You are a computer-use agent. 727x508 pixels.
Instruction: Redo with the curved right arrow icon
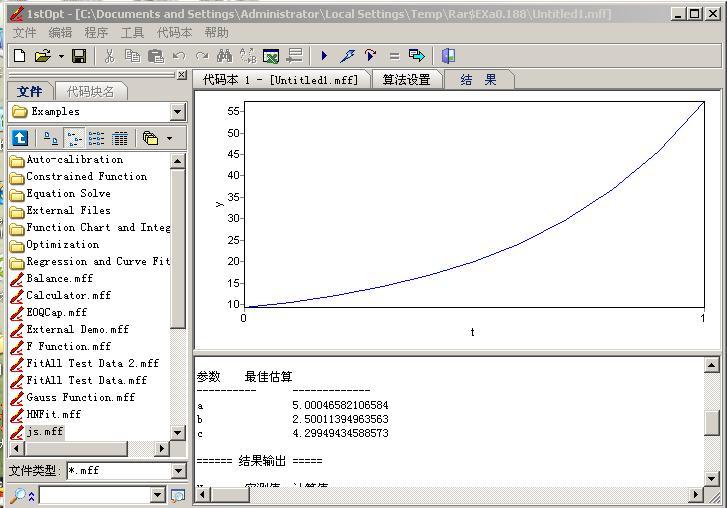coord(202,56)
